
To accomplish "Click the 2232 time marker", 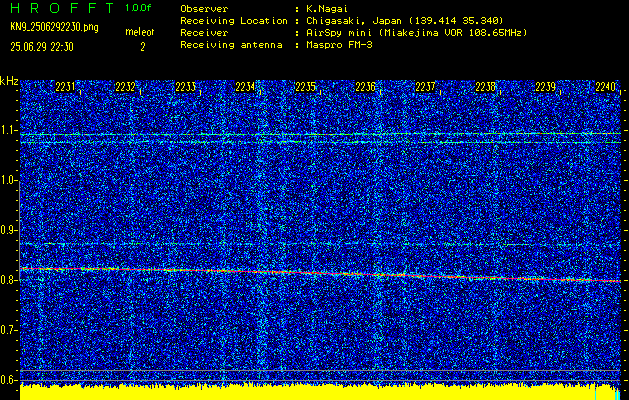I will tap(125, 87).
